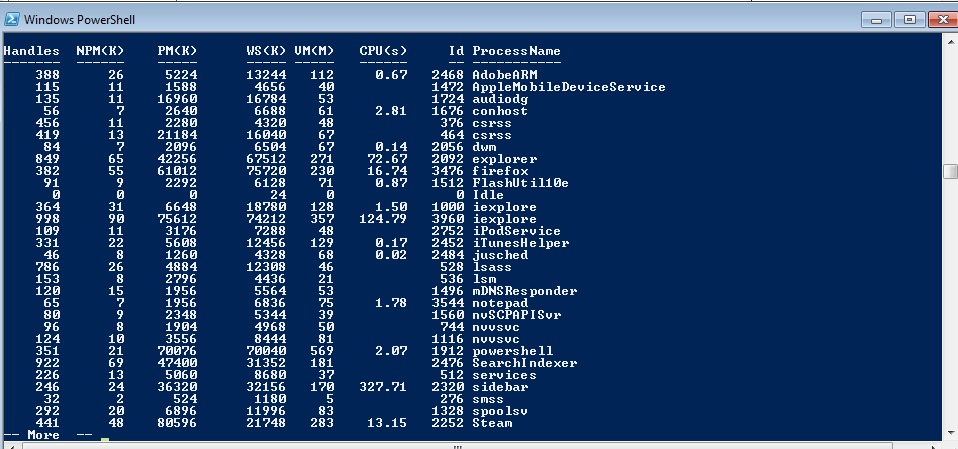Click CPU value 124.79 for iexplore

point(383,219)
